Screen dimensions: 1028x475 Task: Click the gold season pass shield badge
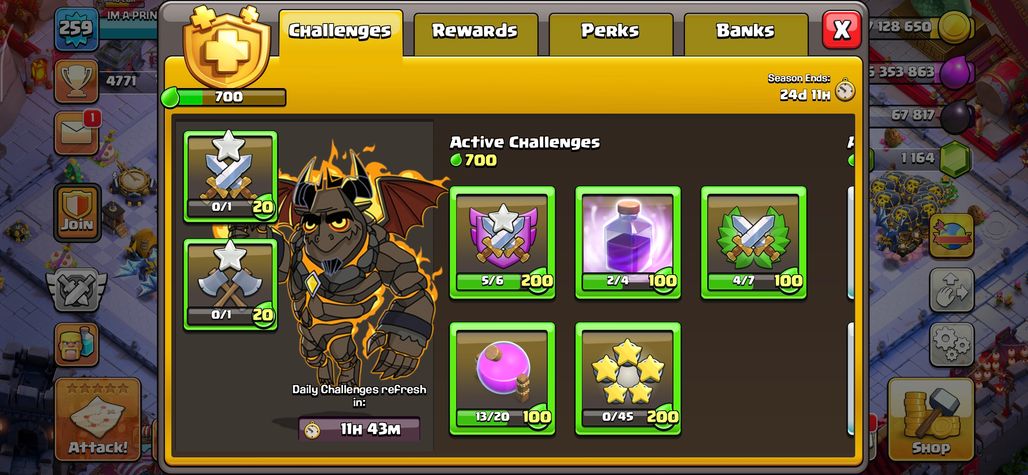(223, 47)
